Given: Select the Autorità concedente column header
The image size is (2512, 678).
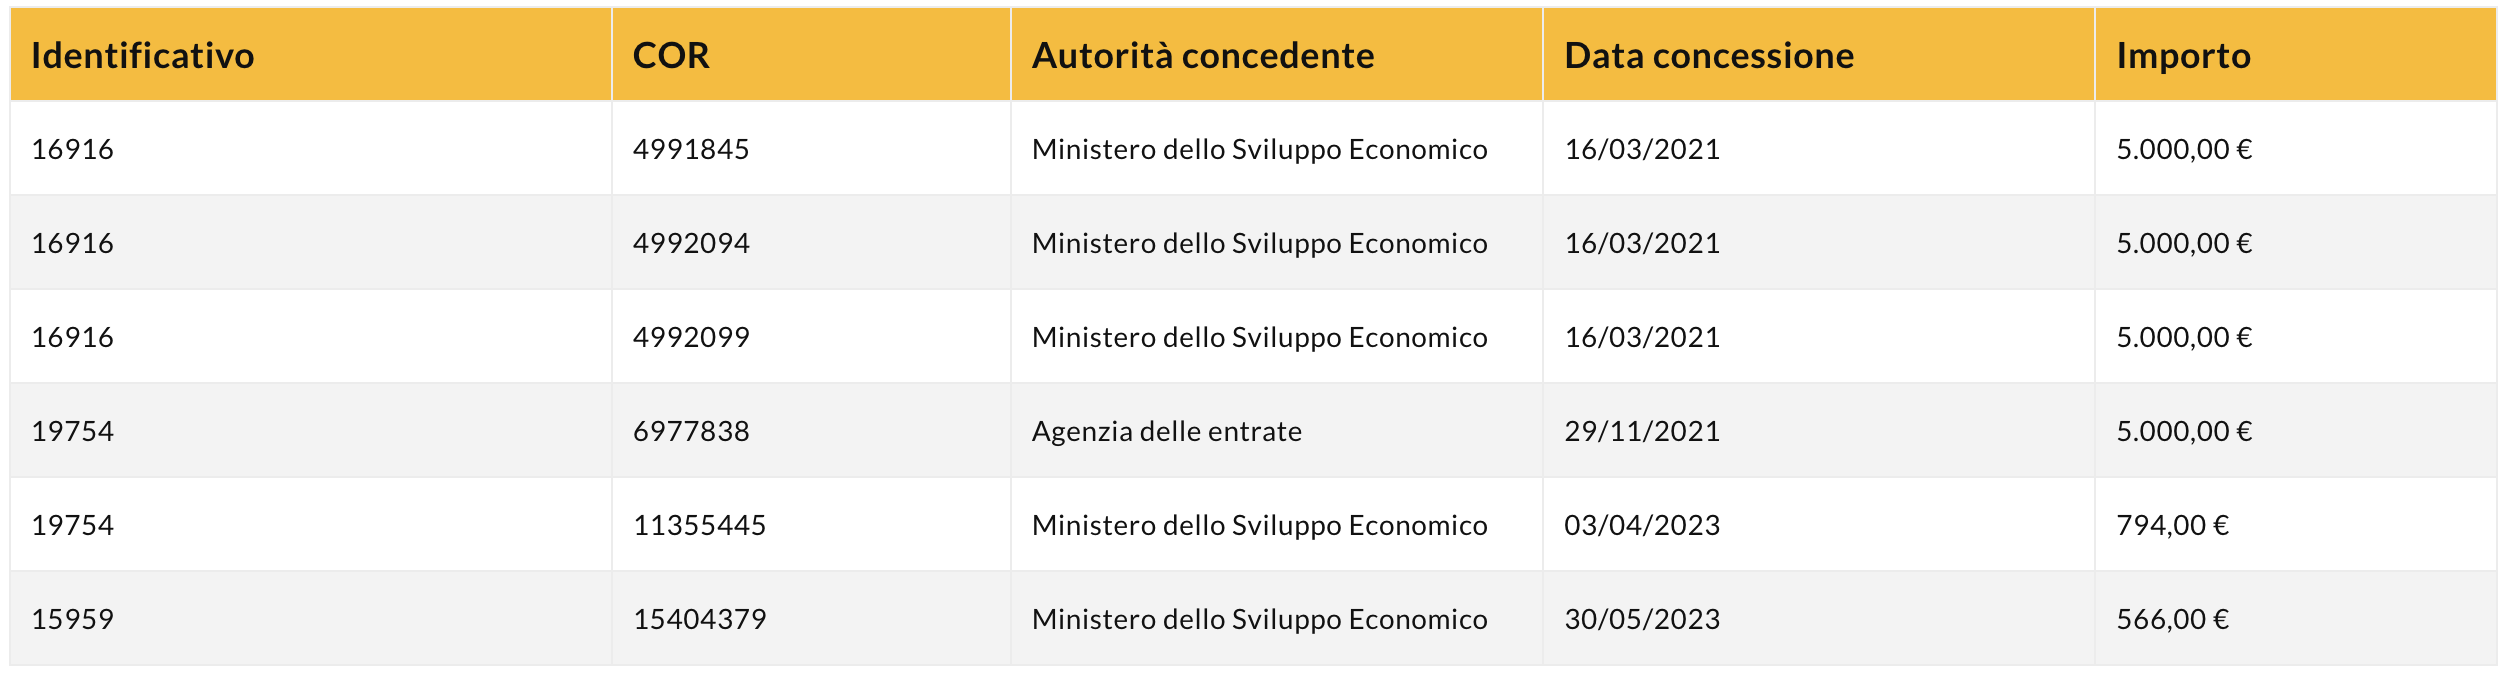Looking at the screenshot, I should click(1202, 56).
